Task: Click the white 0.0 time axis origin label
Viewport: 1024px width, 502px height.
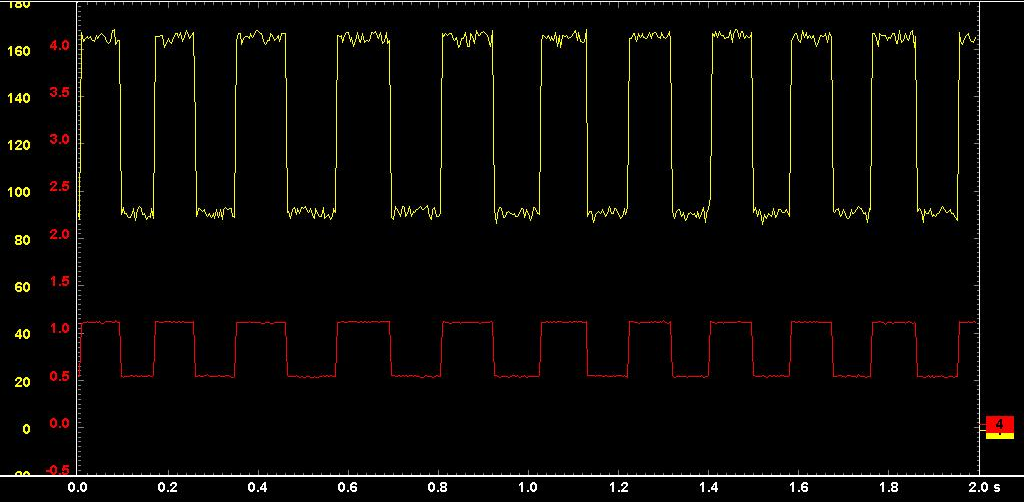Action: [x=78, y=487]
